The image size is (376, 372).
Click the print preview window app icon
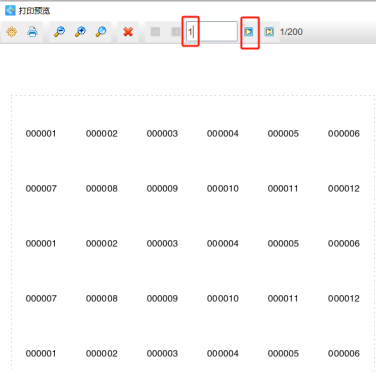10,11
